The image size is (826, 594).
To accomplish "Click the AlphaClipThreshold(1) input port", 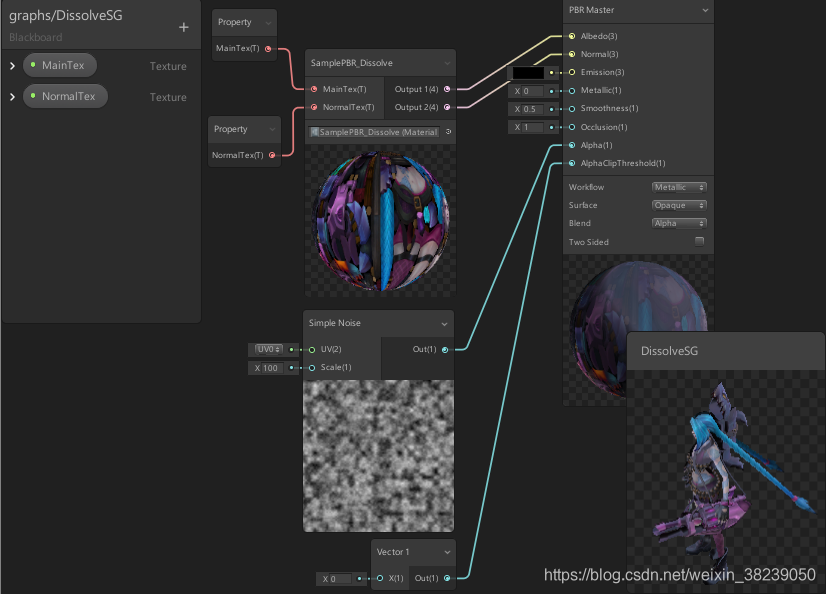I will [x=572, y=163].
